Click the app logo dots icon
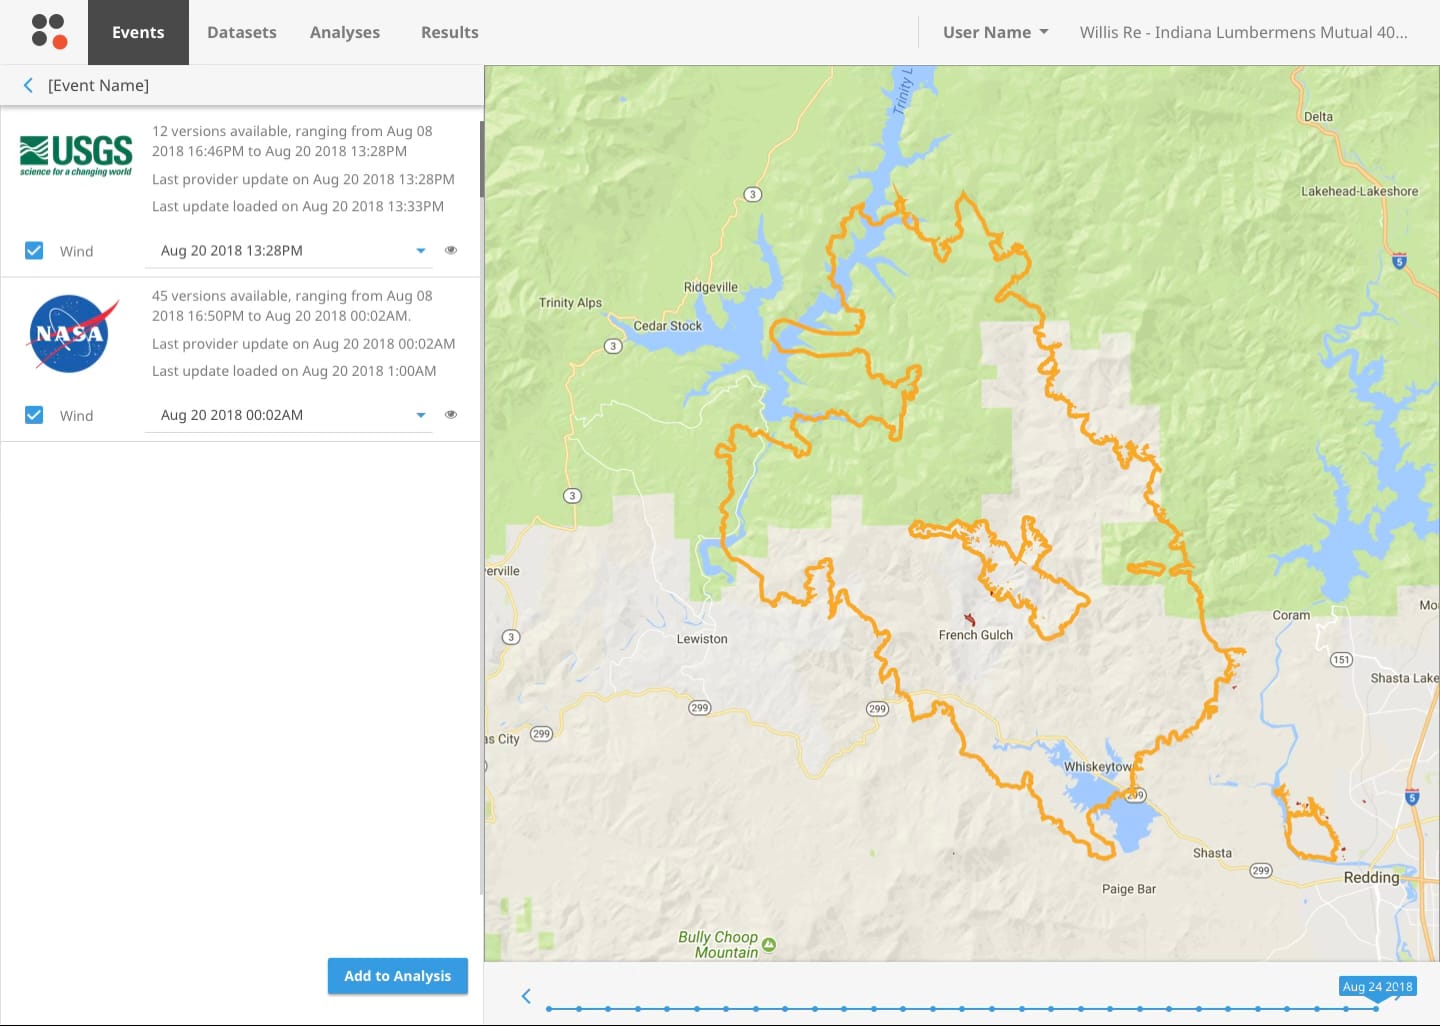The height and width of the screenshot is (1026, 1440). tap(48, 31)
